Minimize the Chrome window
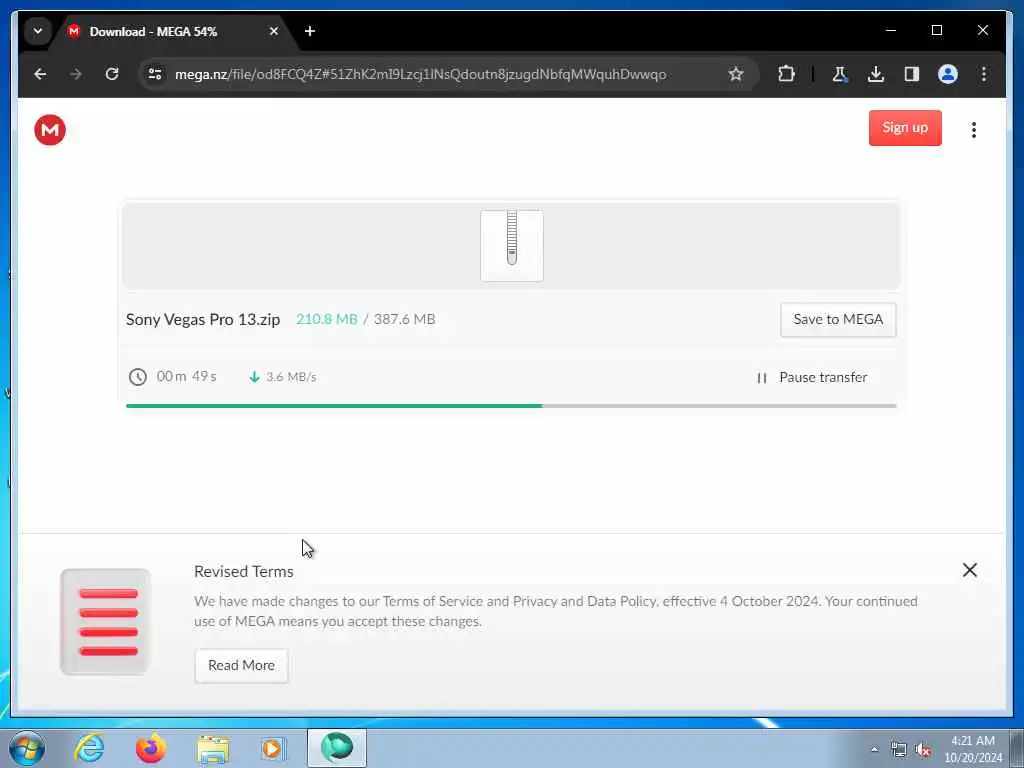Viewport: 1024px width, 768px height. (890, 31)
